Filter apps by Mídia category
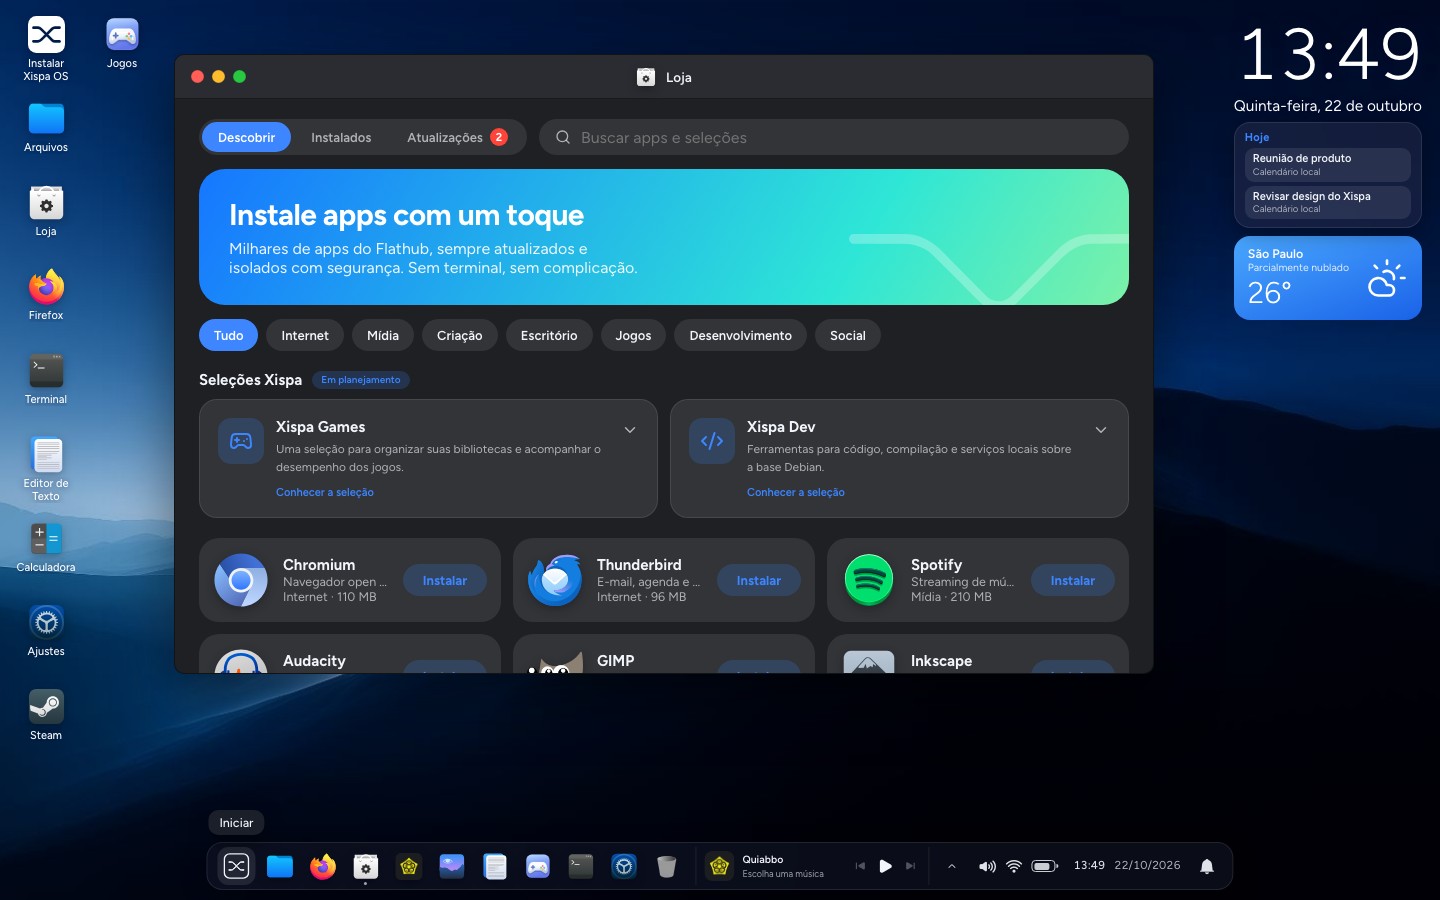This screenshot has height=900, width=1440. click(x=383, y=335)
